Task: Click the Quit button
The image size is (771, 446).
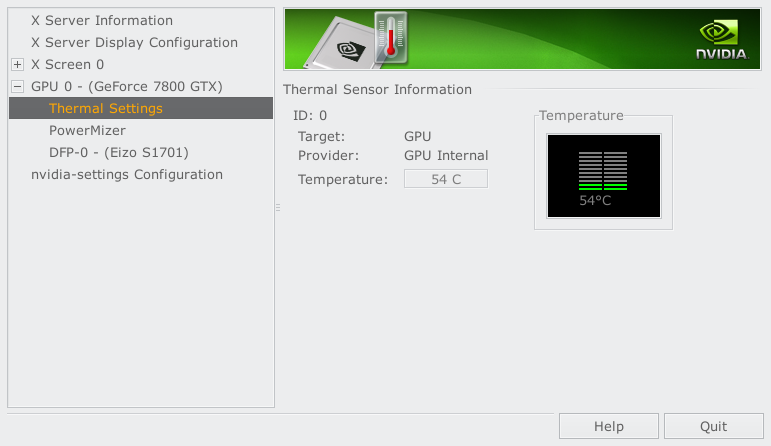Action: coord(713,426)
